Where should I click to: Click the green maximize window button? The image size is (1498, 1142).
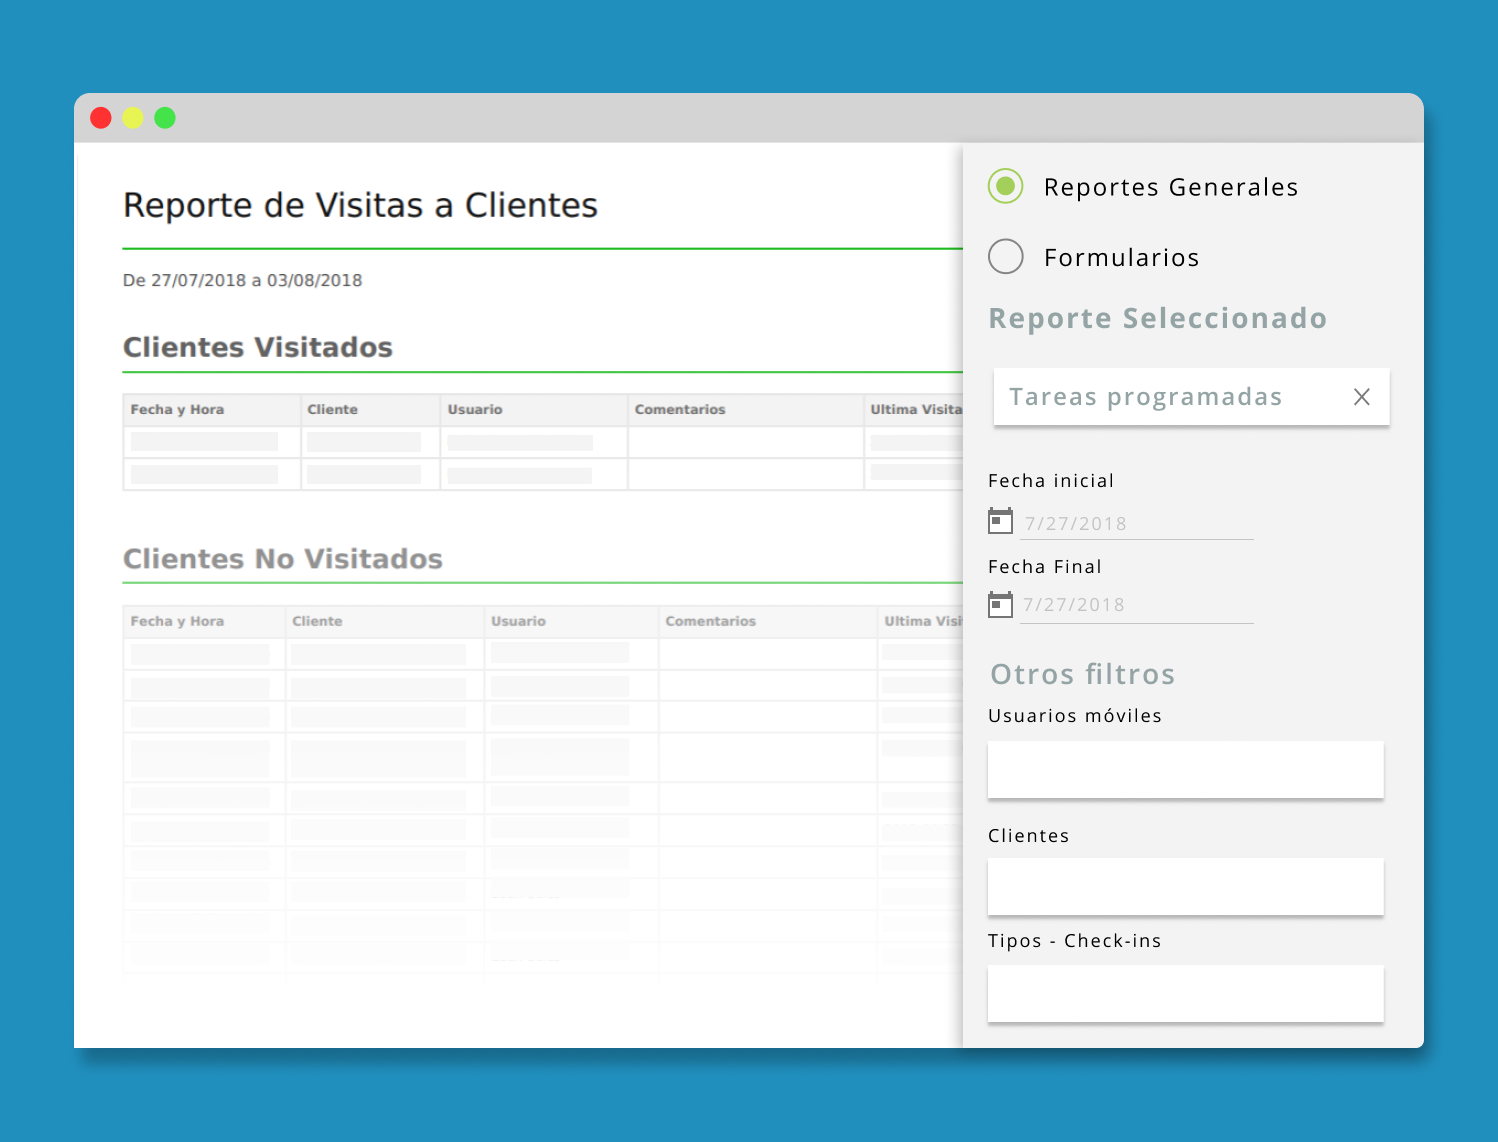[165, 118]
